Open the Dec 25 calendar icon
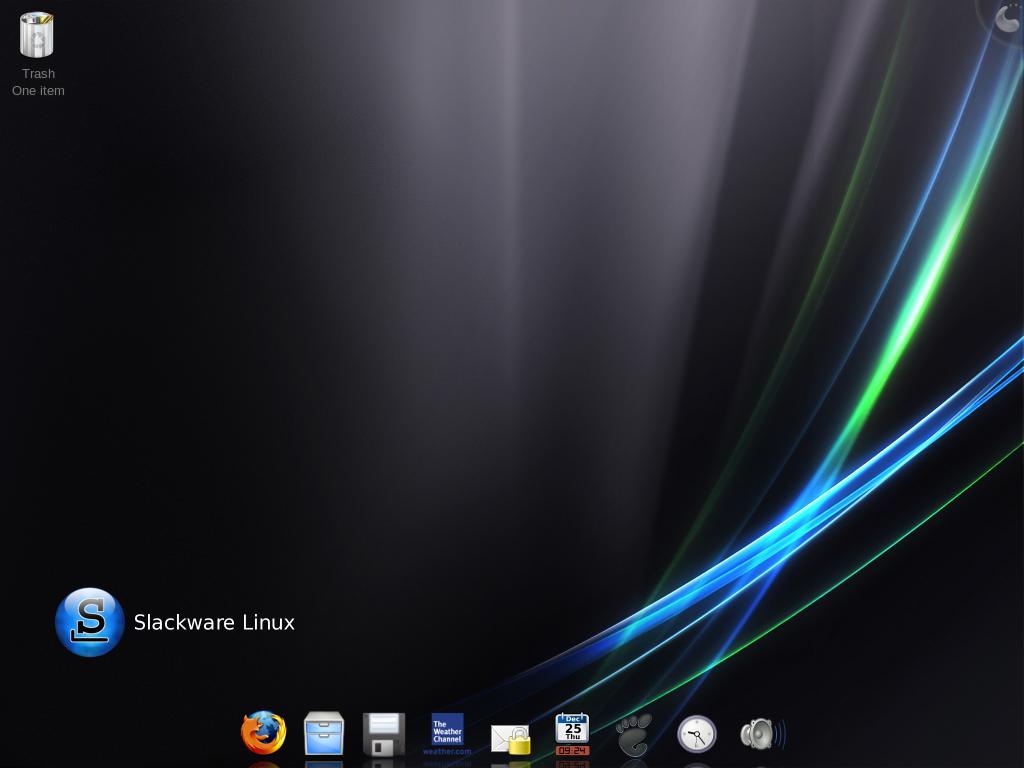Image resolution: width=1024 pixels, height=768 pixels. tap(573, 733)
